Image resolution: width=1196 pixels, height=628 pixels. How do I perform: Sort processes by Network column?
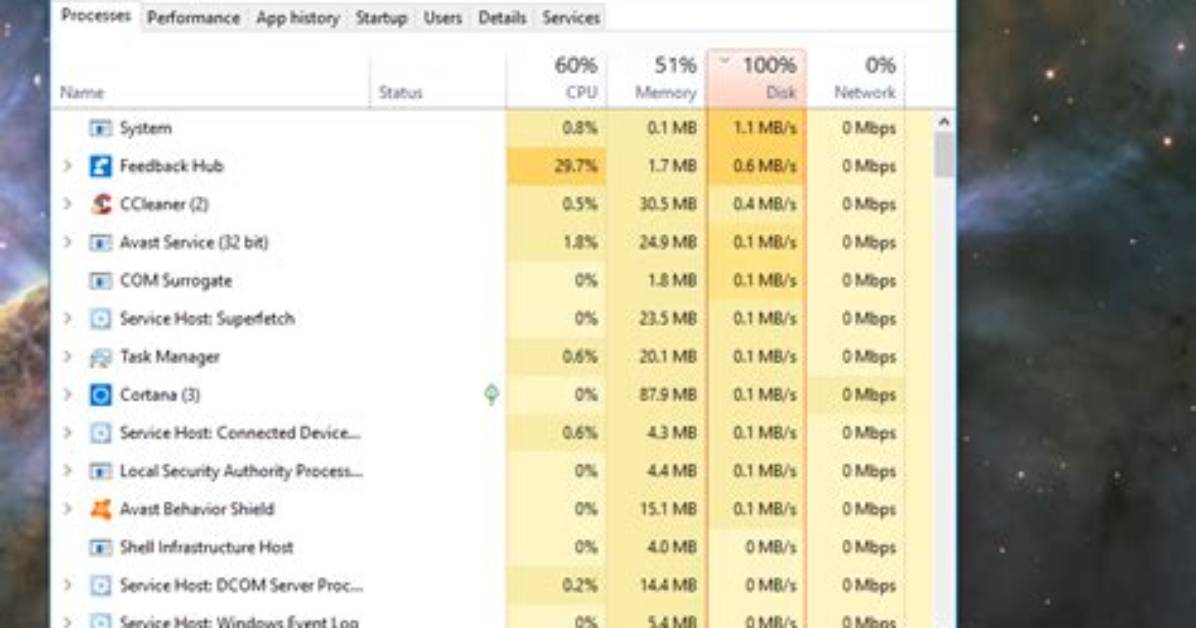click(857, 79)
